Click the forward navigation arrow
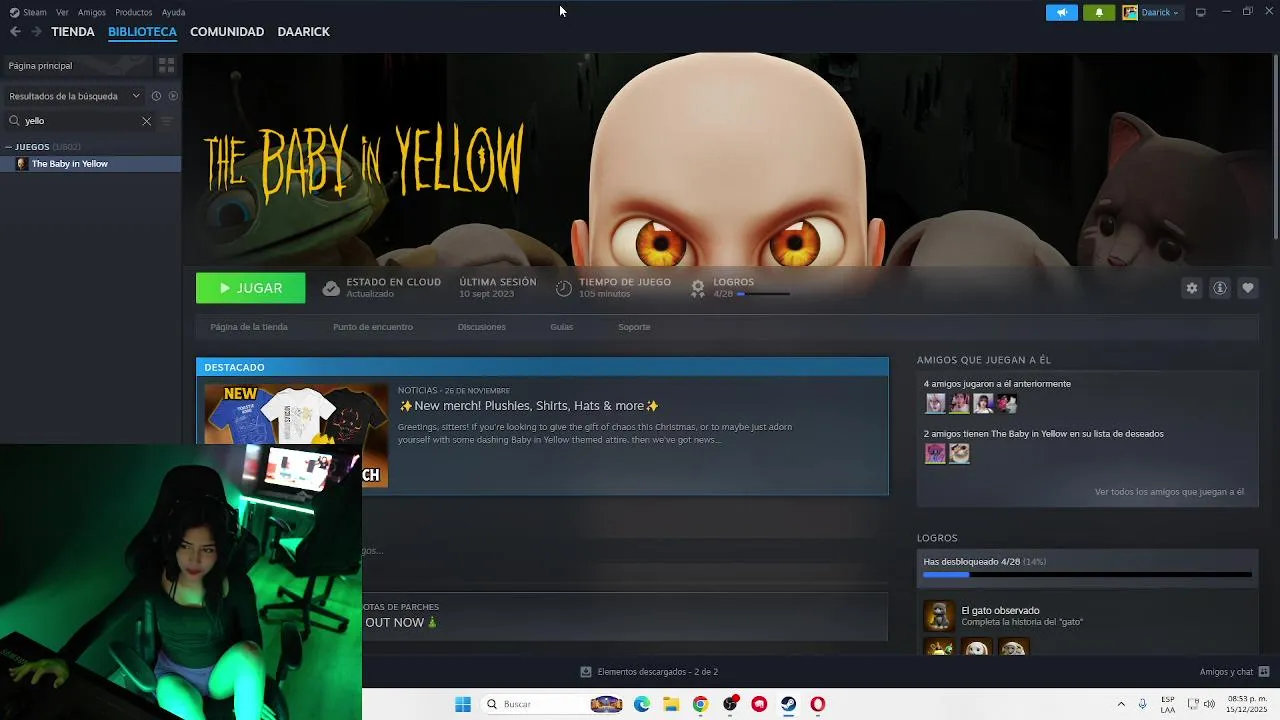The width and height of the screenshot is (1280, 720). pos(36,32)
